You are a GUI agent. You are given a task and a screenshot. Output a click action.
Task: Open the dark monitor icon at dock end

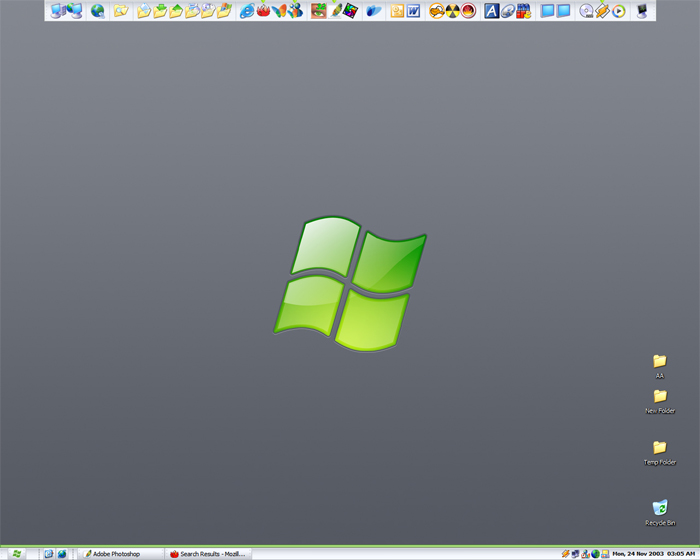click(642, 11)
